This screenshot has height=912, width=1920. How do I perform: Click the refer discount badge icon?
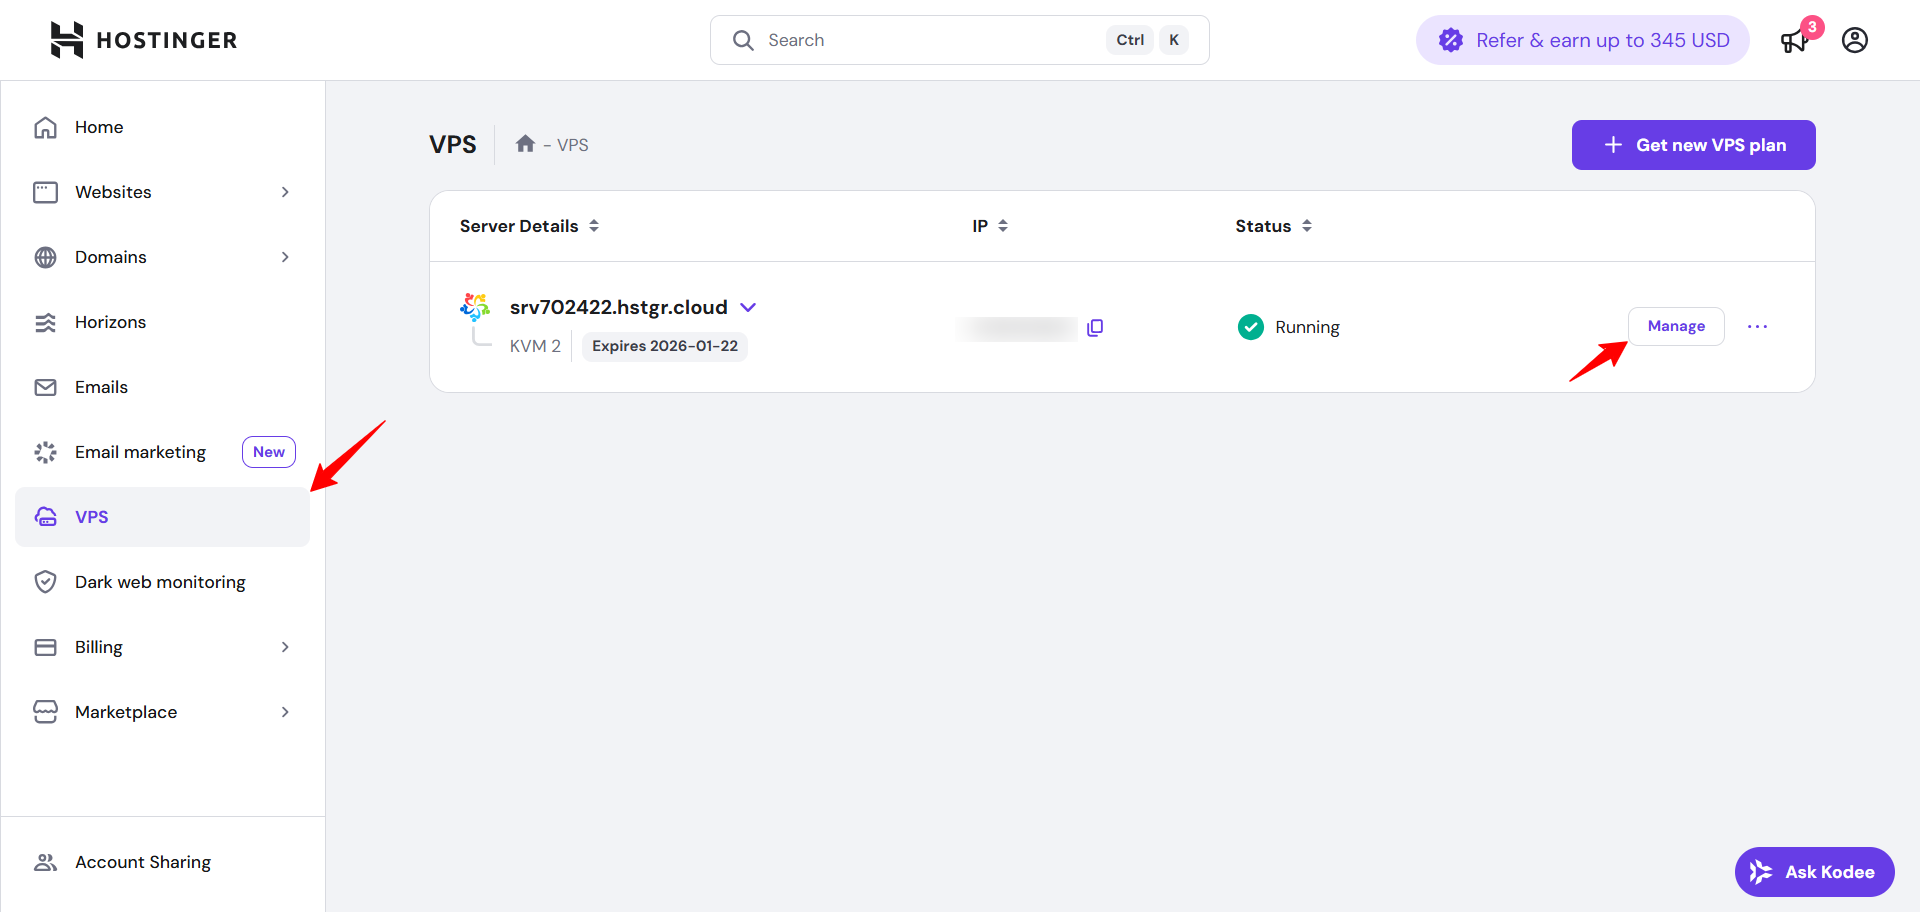(x=1451, y=40)
